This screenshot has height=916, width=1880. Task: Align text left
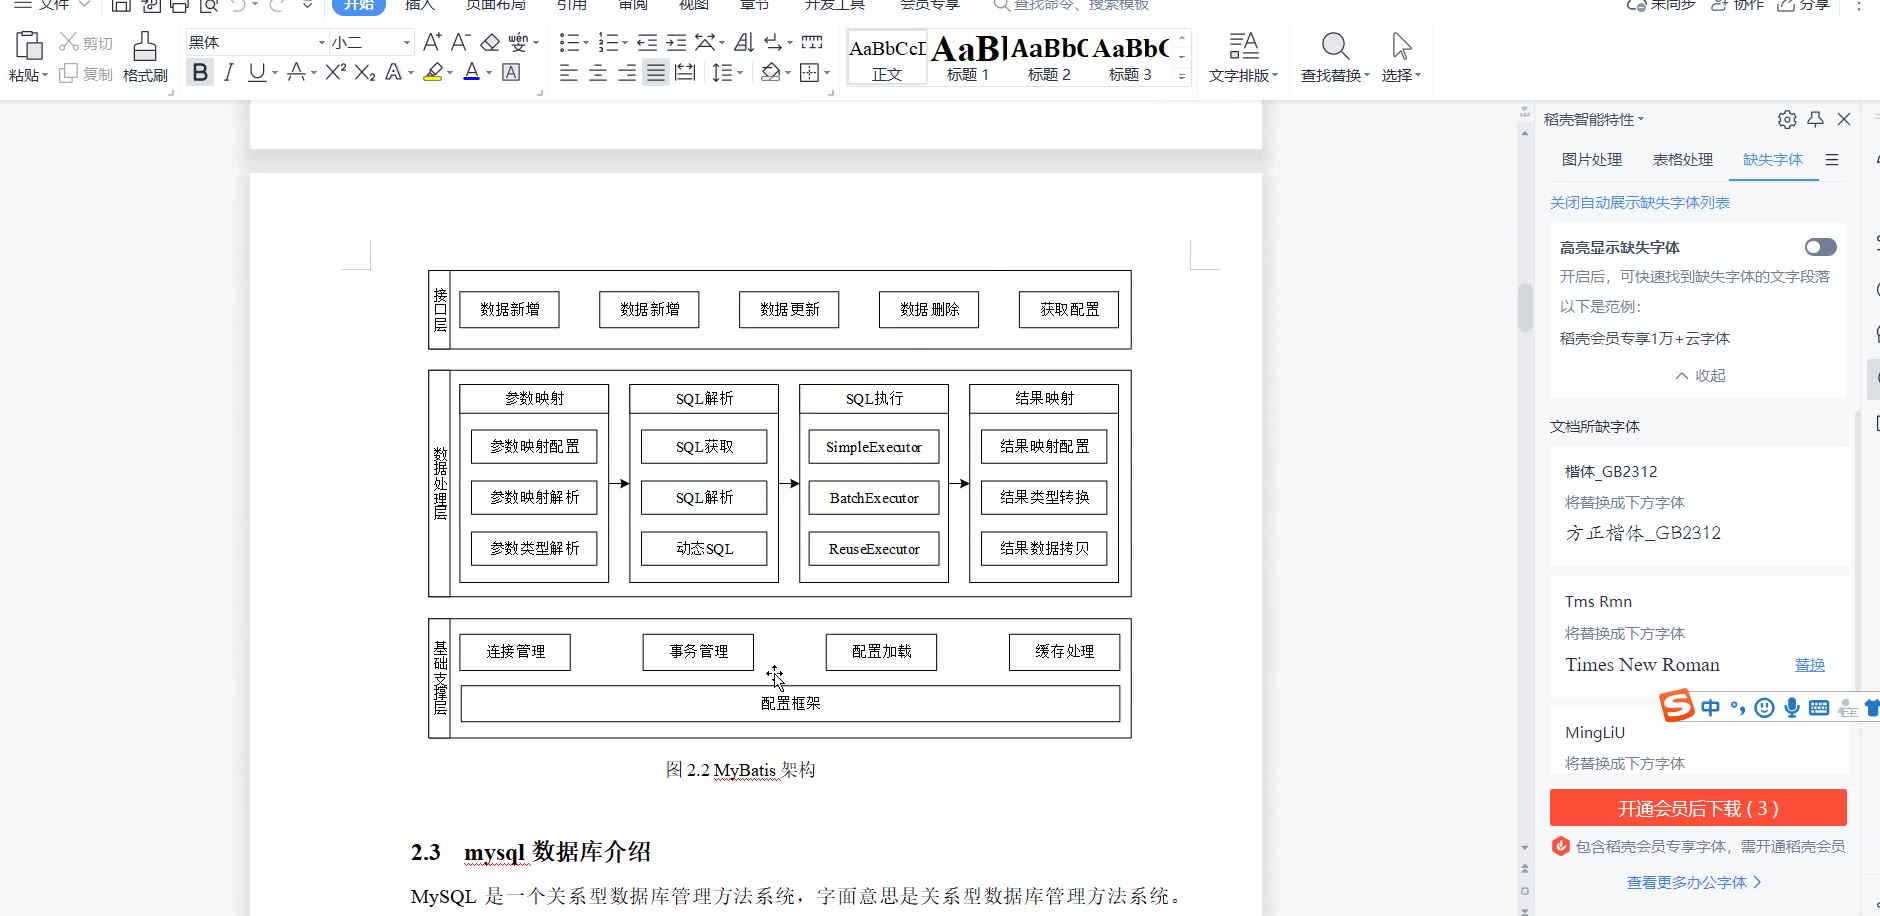568,72
